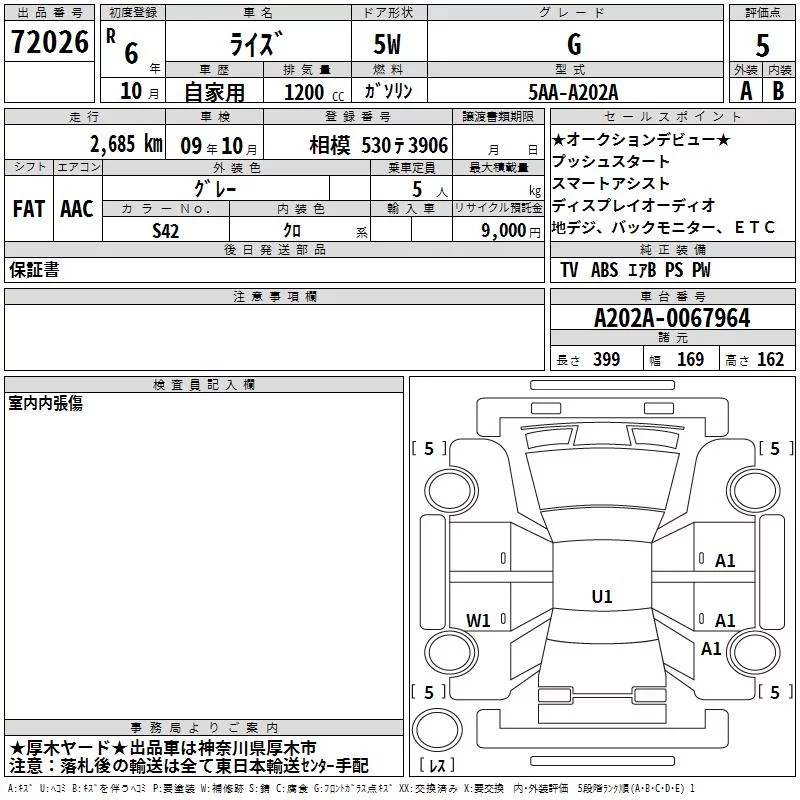The width and height of the screenshot is (800, 800).
Task: Click seating capacity 5 人
Action: (x=430, y=190)
